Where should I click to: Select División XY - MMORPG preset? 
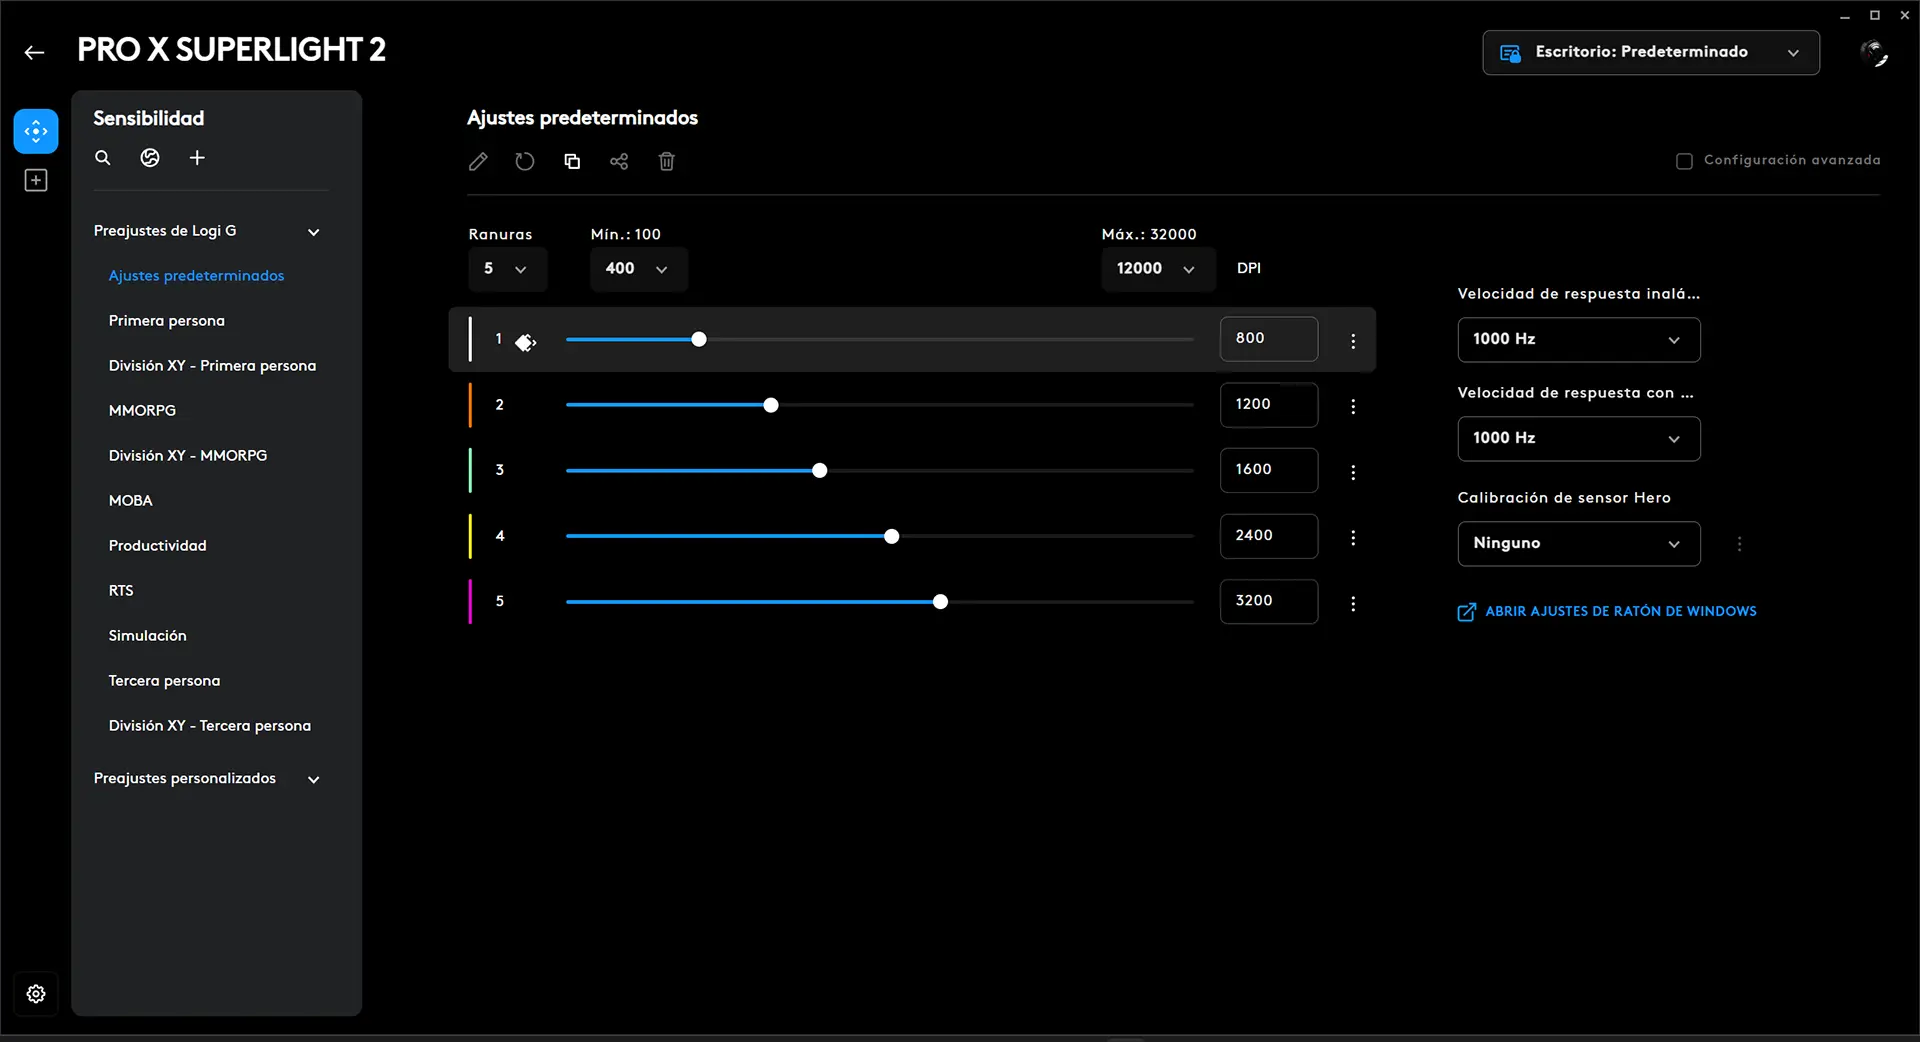coord(188,455)
